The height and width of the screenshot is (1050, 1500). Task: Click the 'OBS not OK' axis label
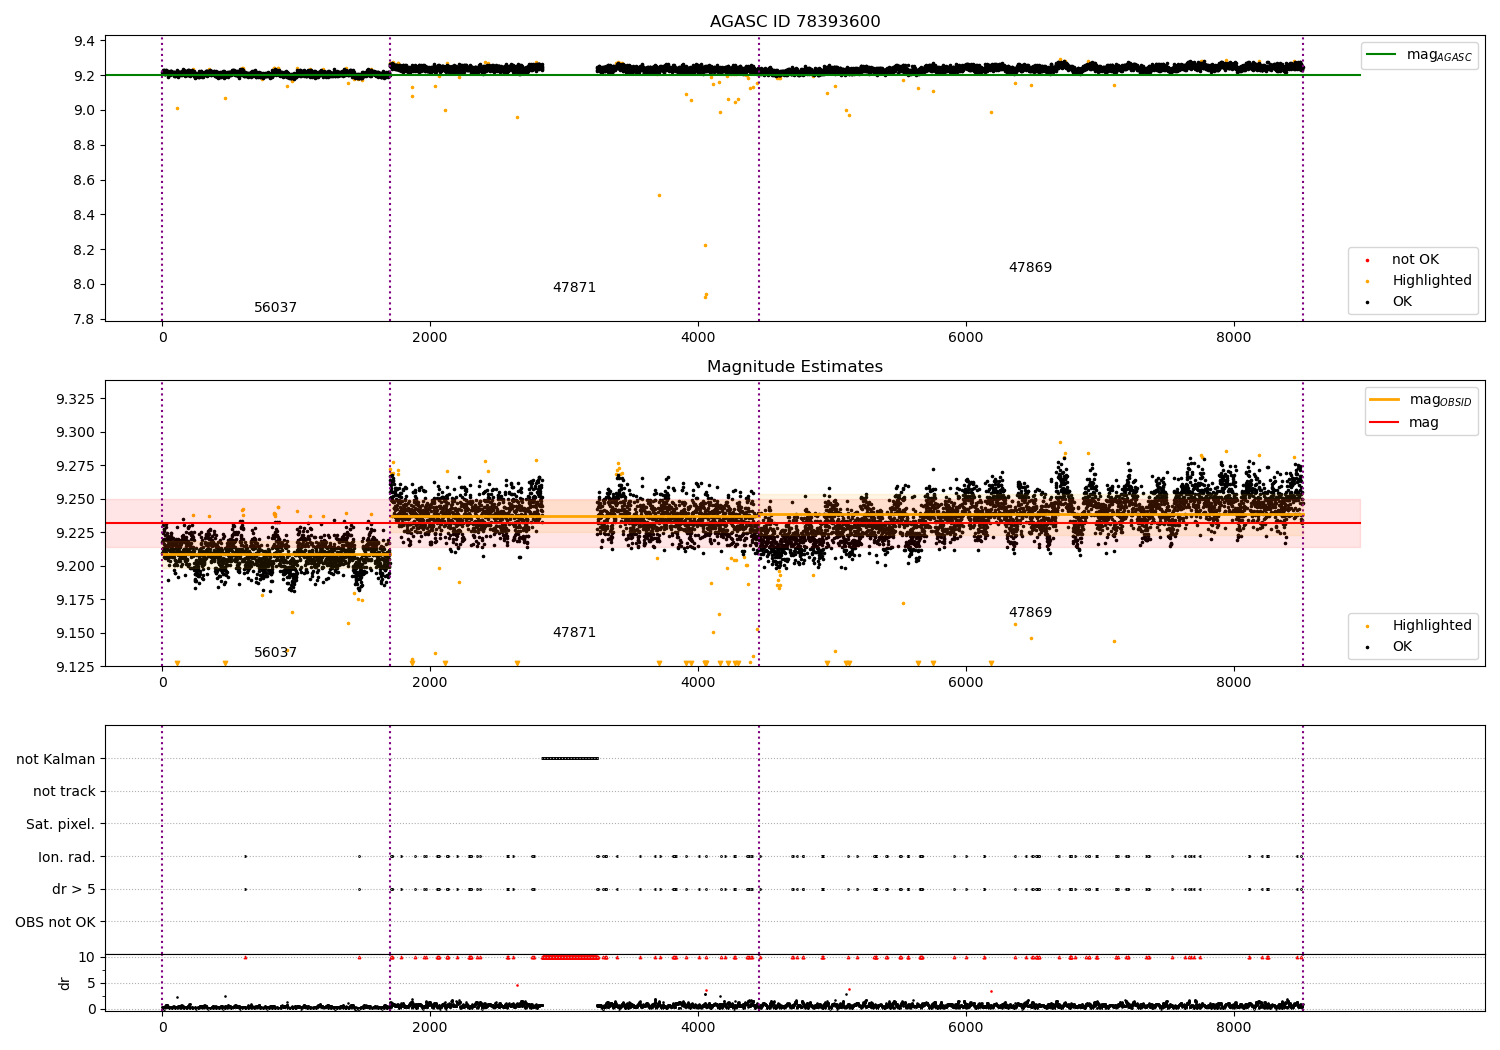(x=55, y=922)
